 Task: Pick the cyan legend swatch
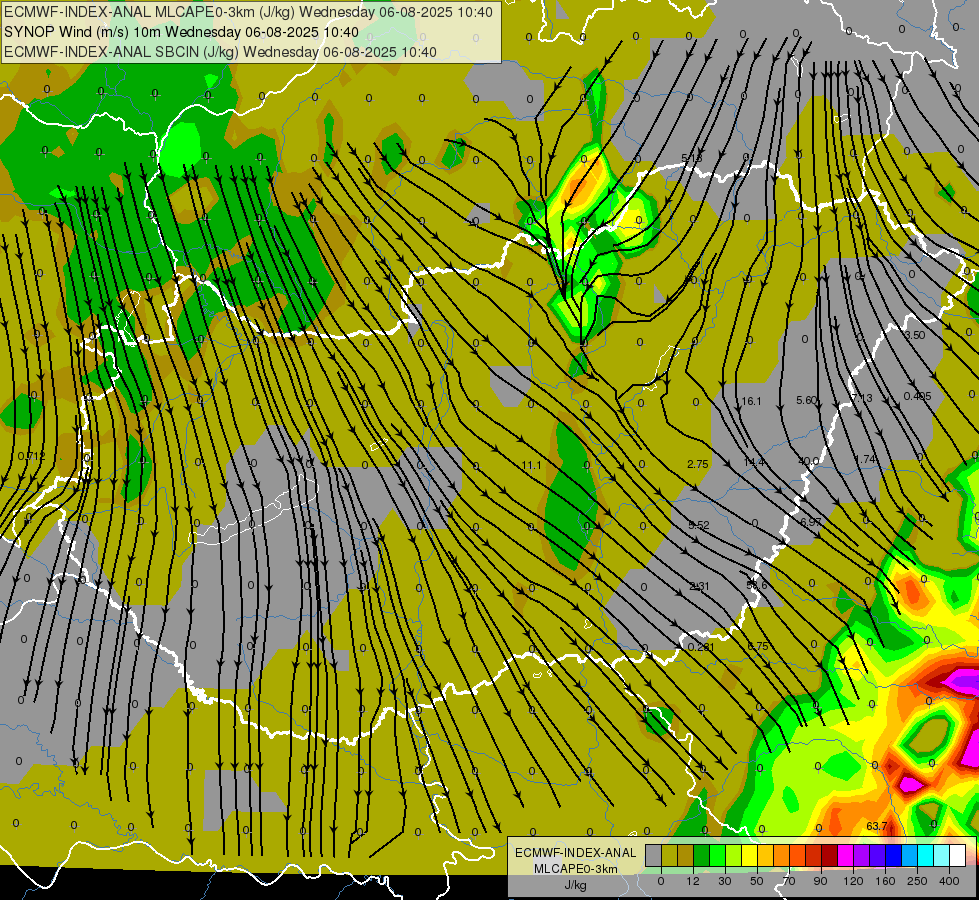point(927,856)
